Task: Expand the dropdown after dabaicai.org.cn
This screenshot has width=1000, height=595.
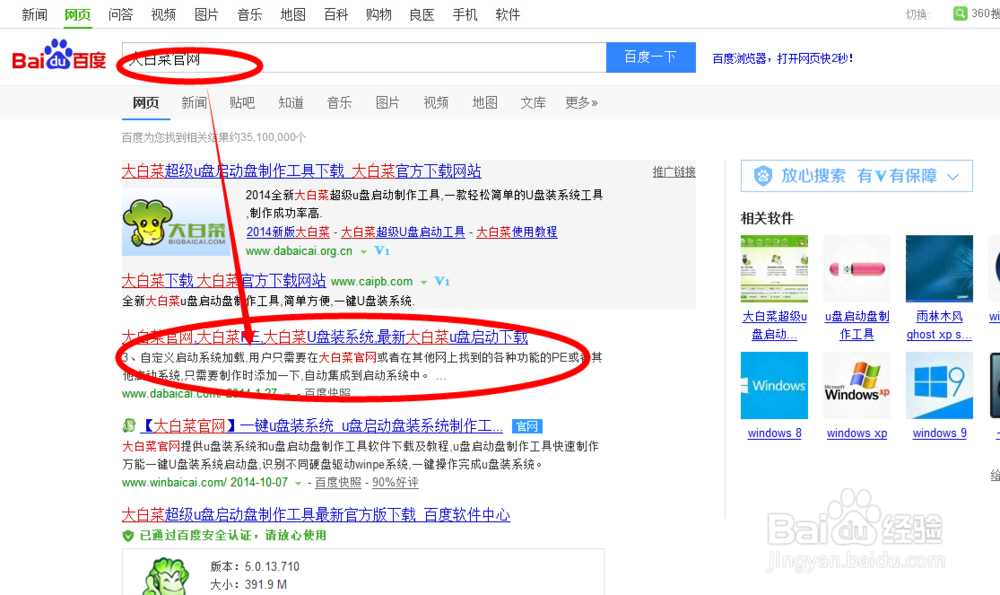Action: [364, 252]
